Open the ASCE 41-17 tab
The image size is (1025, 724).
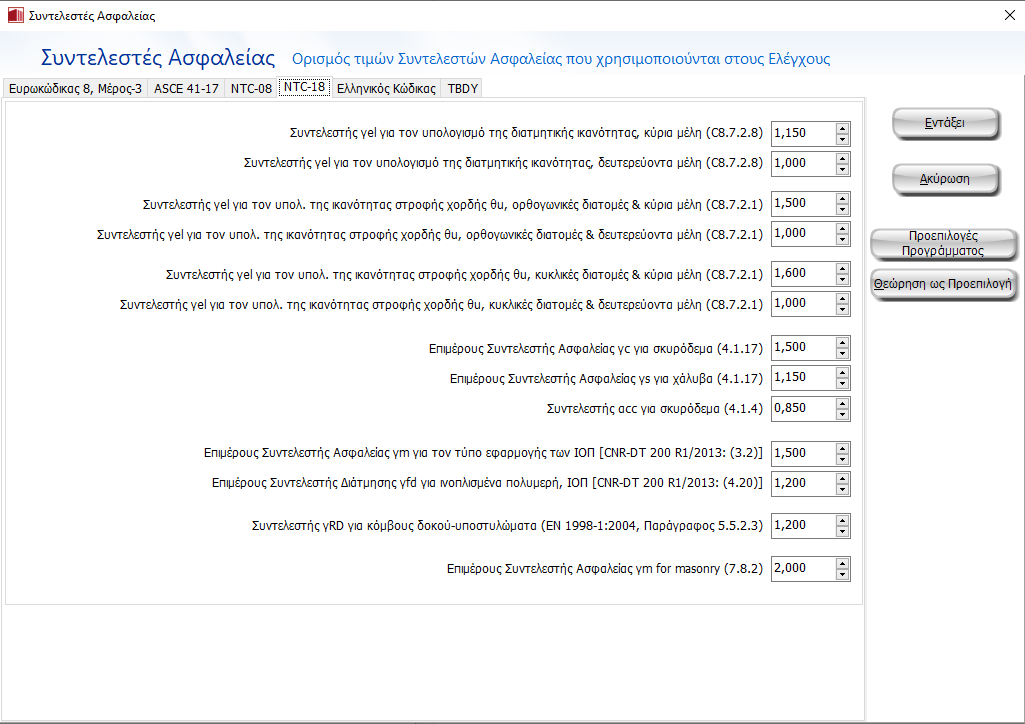[186, 88]
